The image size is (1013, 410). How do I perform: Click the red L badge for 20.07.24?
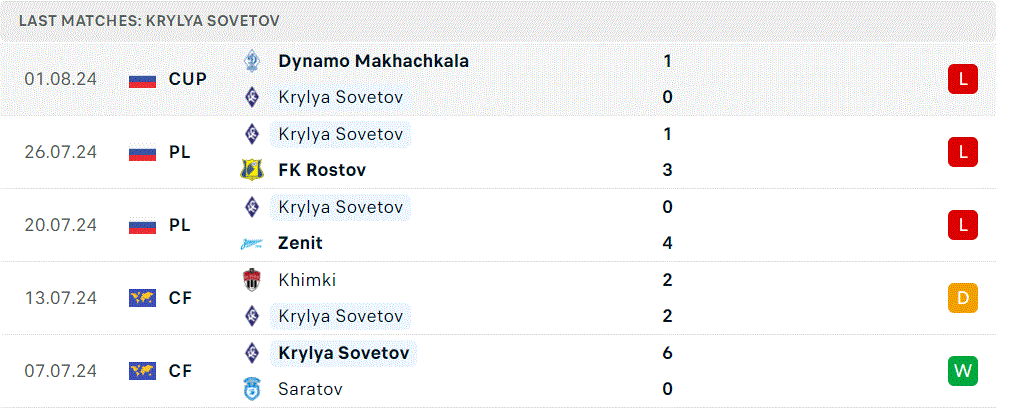963,225
